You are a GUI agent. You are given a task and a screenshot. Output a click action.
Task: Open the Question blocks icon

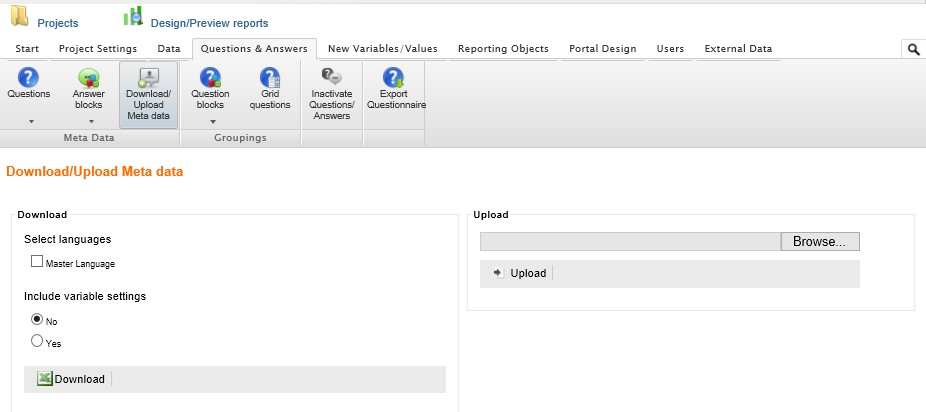210,79
